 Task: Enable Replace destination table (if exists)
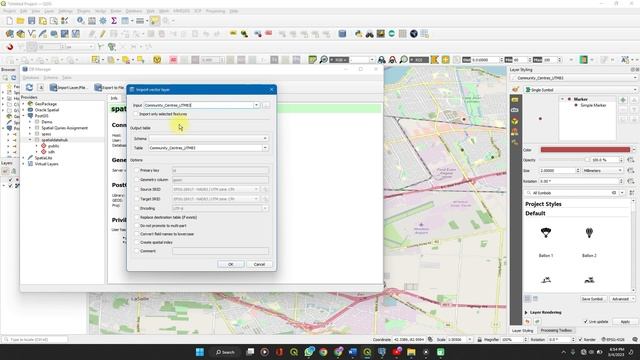(x=137, y=218)
